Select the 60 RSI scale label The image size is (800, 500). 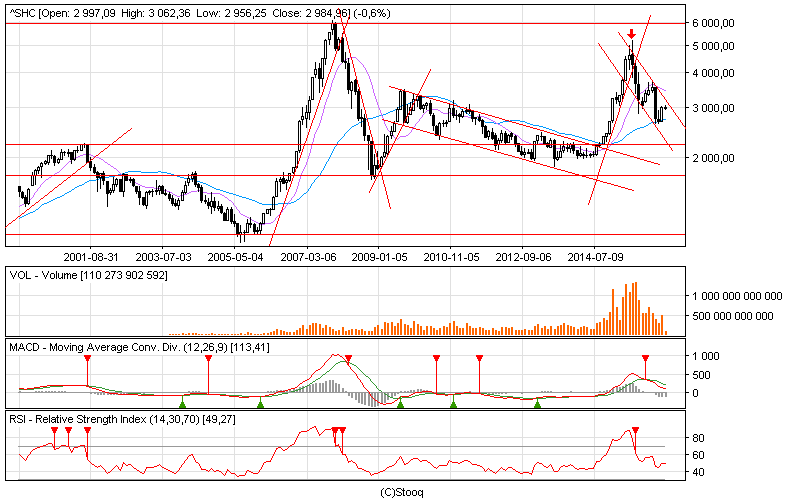(x=698, y=455)
